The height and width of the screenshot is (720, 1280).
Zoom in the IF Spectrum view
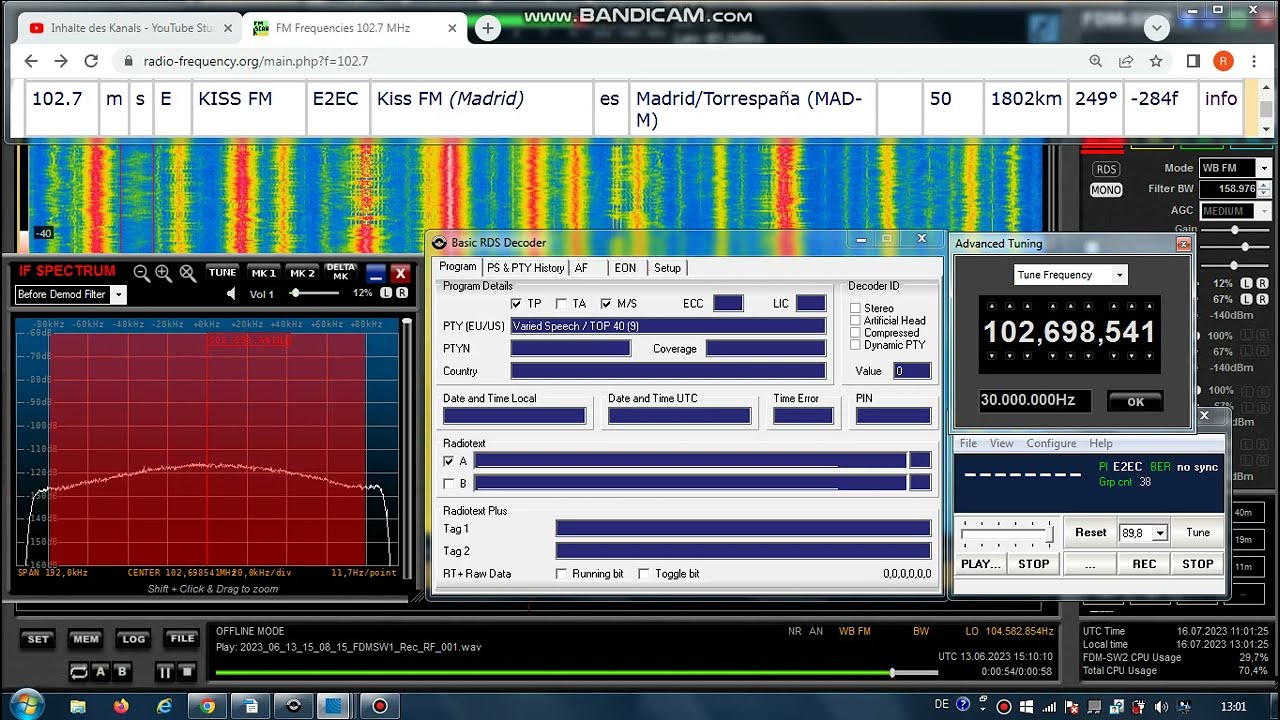click(164, 273)
